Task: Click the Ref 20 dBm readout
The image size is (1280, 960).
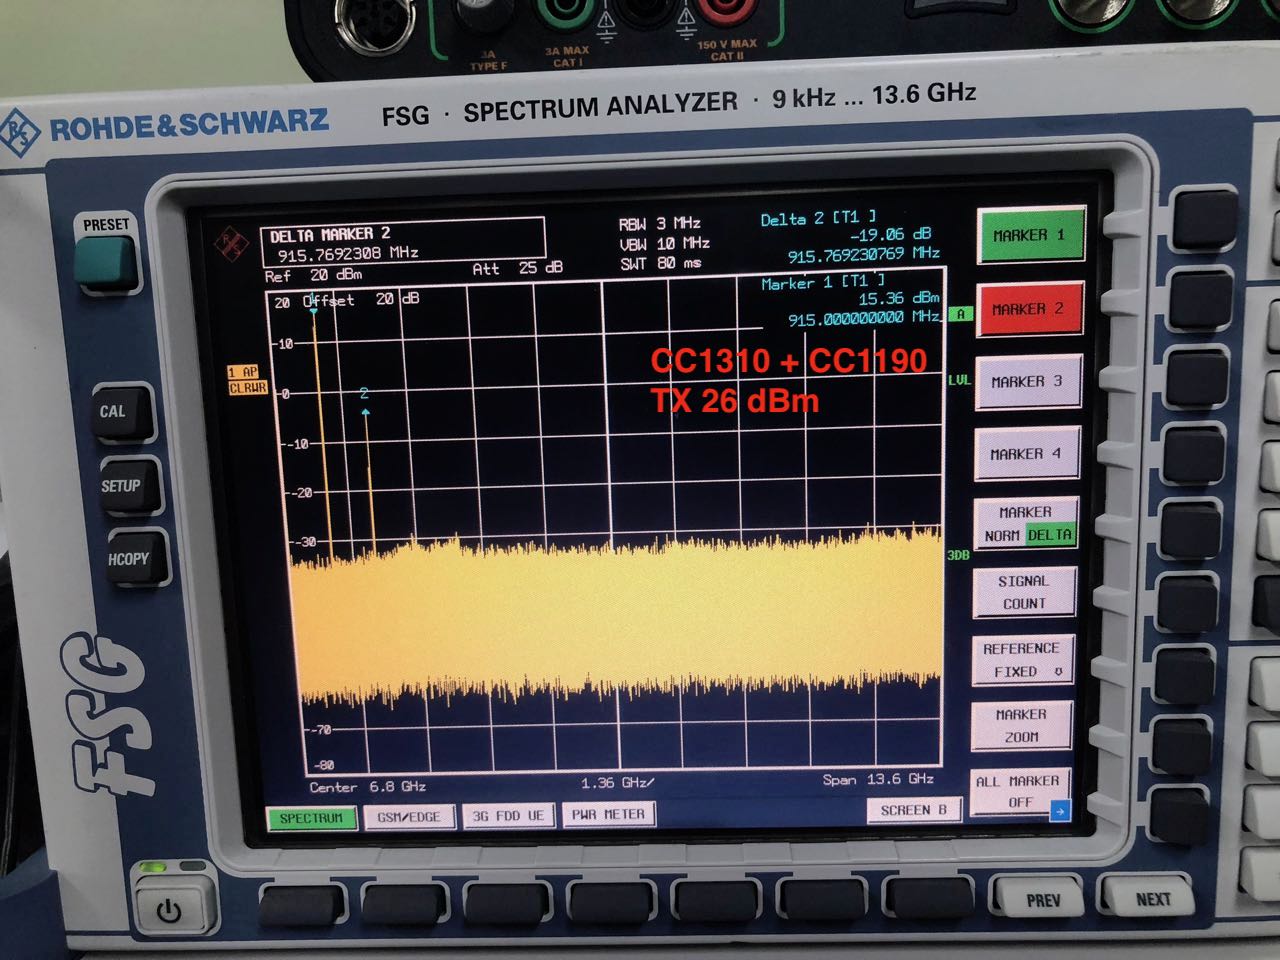Action: pos(314,275)
